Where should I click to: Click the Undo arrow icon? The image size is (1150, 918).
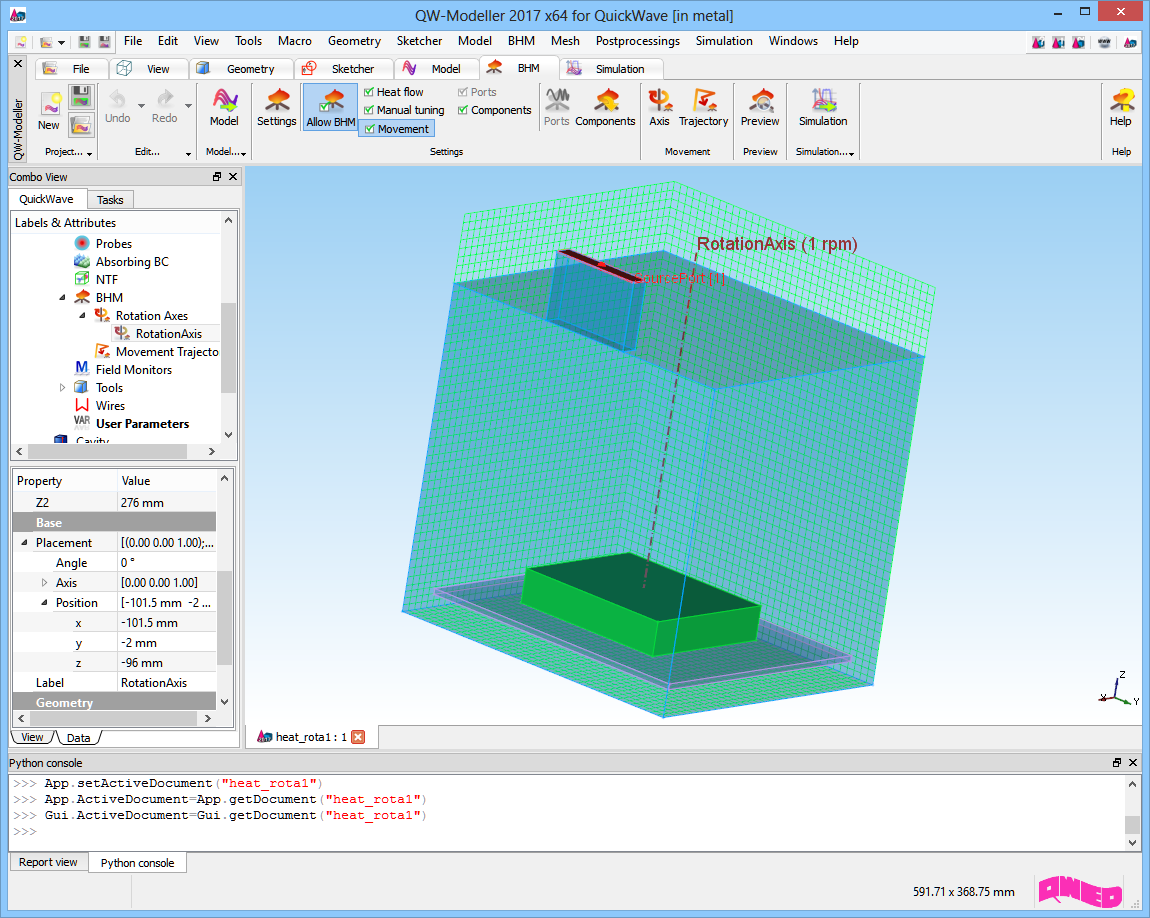117,99
